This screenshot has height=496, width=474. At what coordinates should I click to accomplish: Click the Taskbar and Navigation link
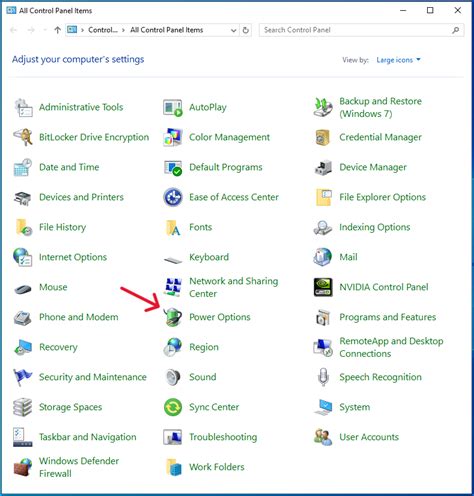coord(88,437)
